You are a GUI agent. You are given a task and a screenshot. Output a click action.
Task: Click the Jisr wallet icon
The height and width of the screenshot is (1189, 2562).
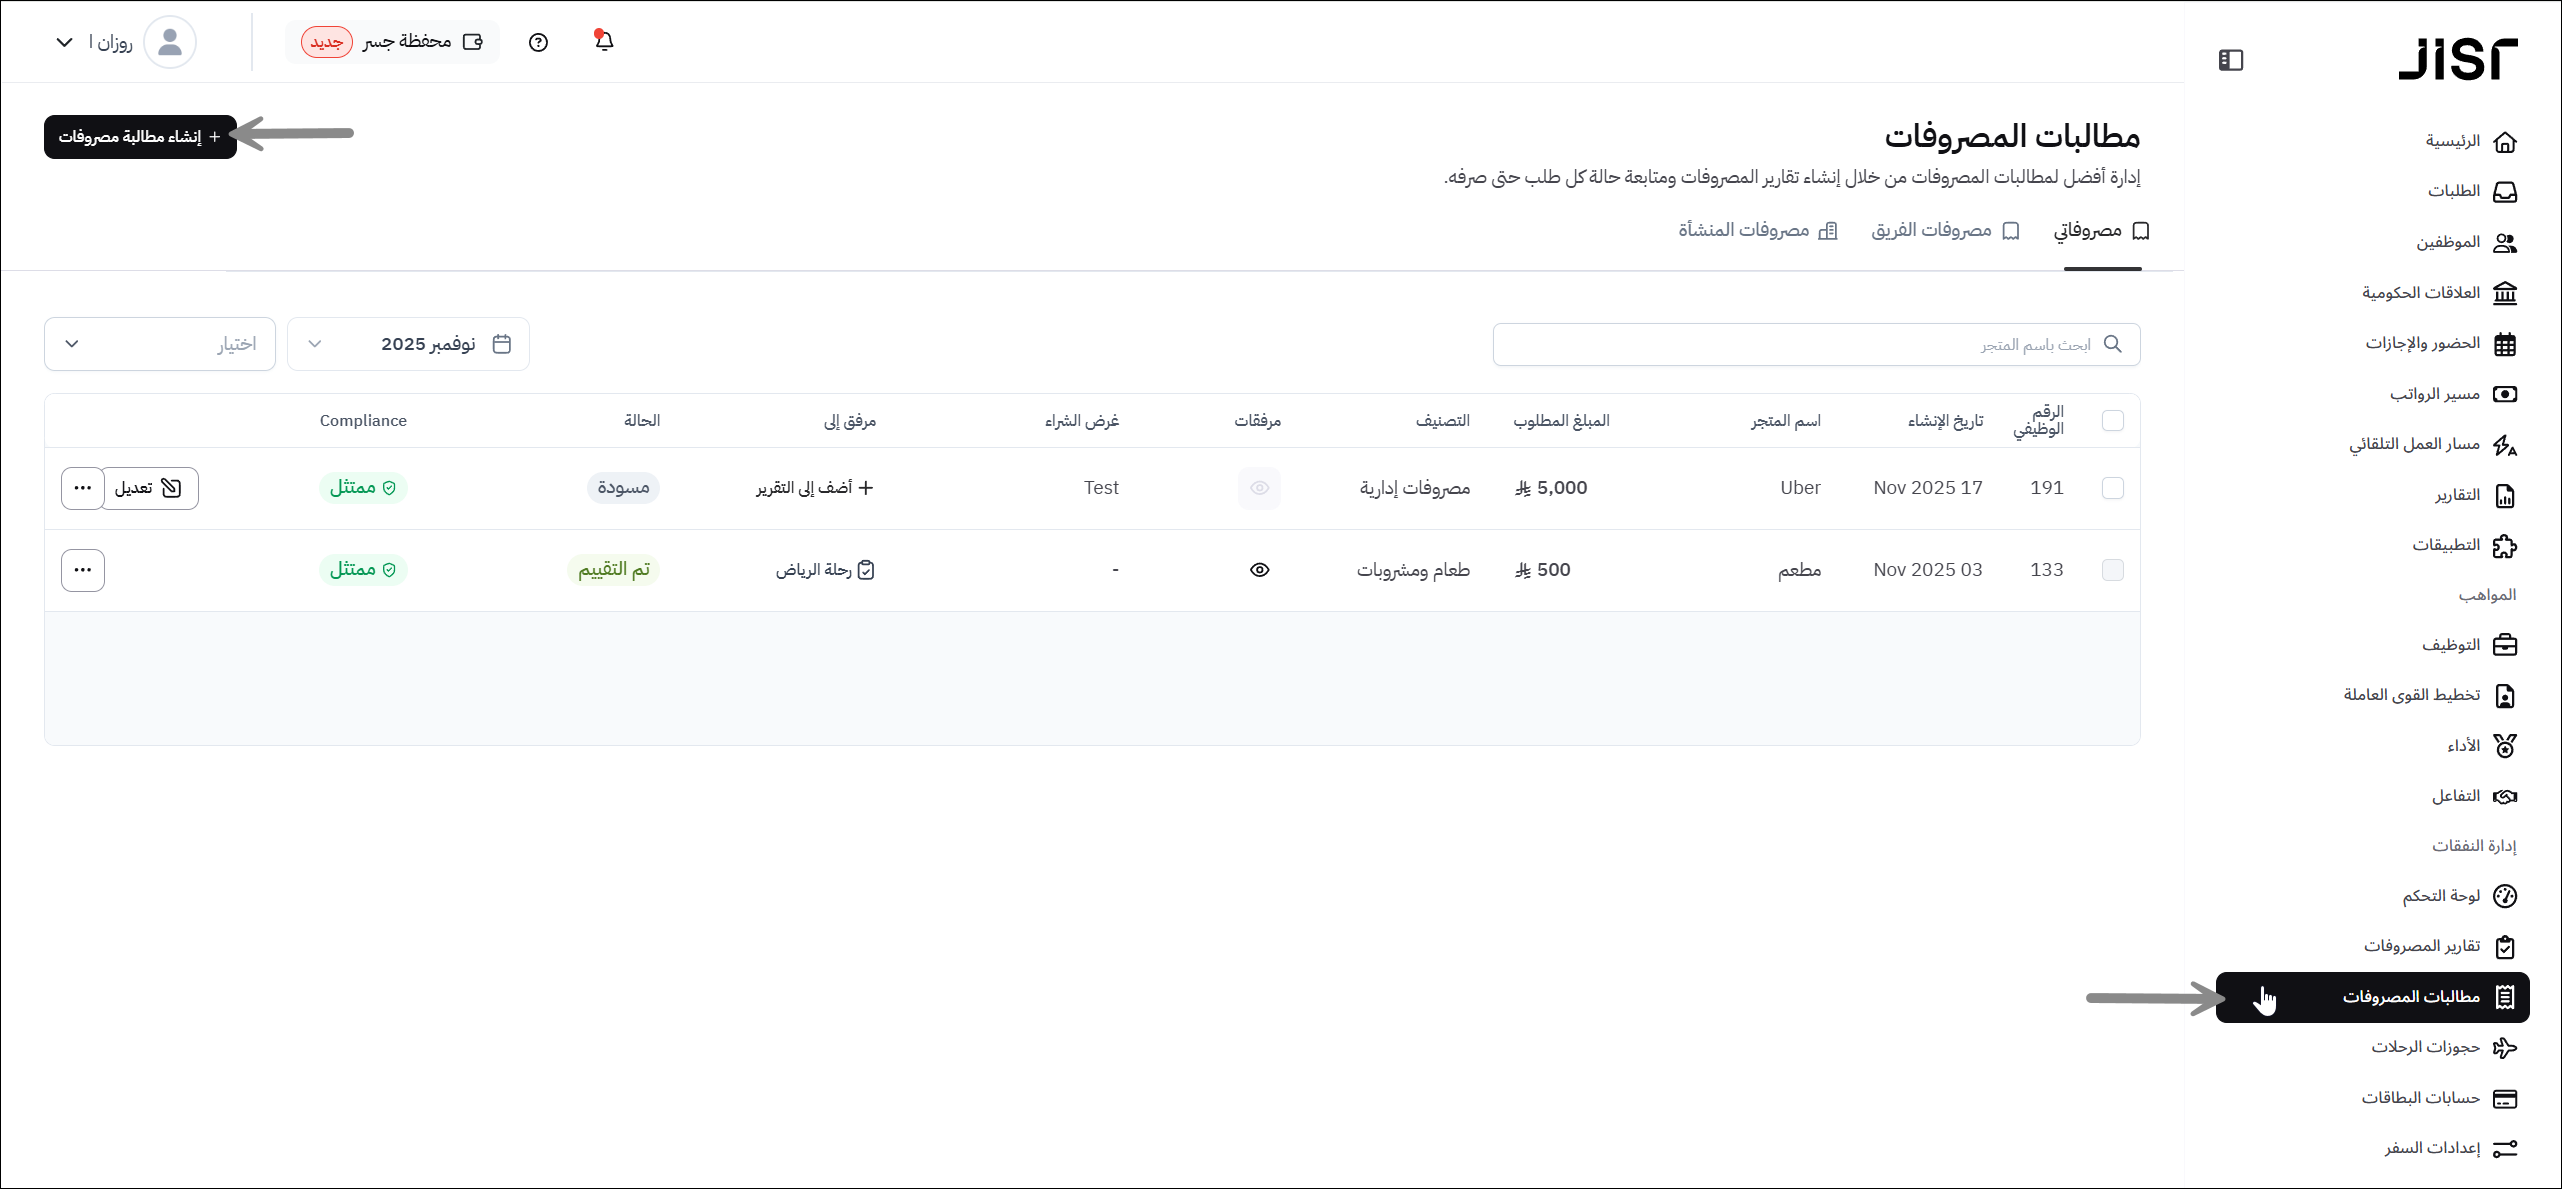point(473,42)
